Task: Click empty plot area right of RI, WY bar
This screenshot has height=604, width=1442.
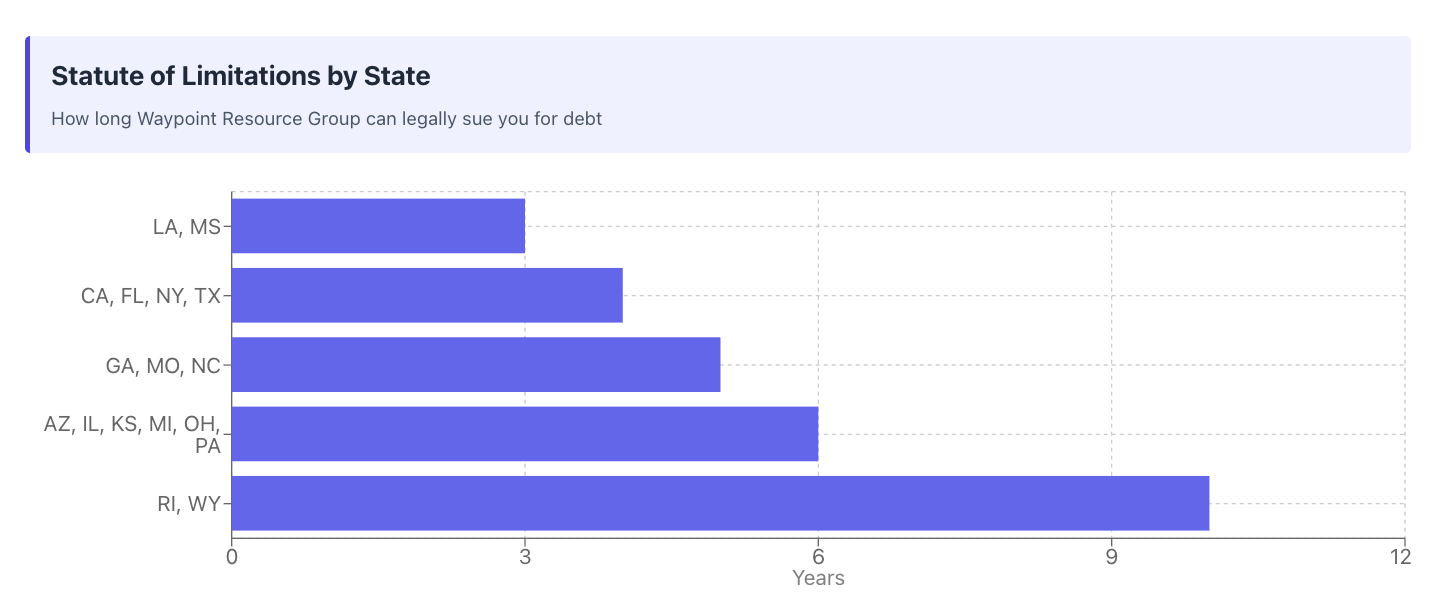Action: click(1307, 503)
